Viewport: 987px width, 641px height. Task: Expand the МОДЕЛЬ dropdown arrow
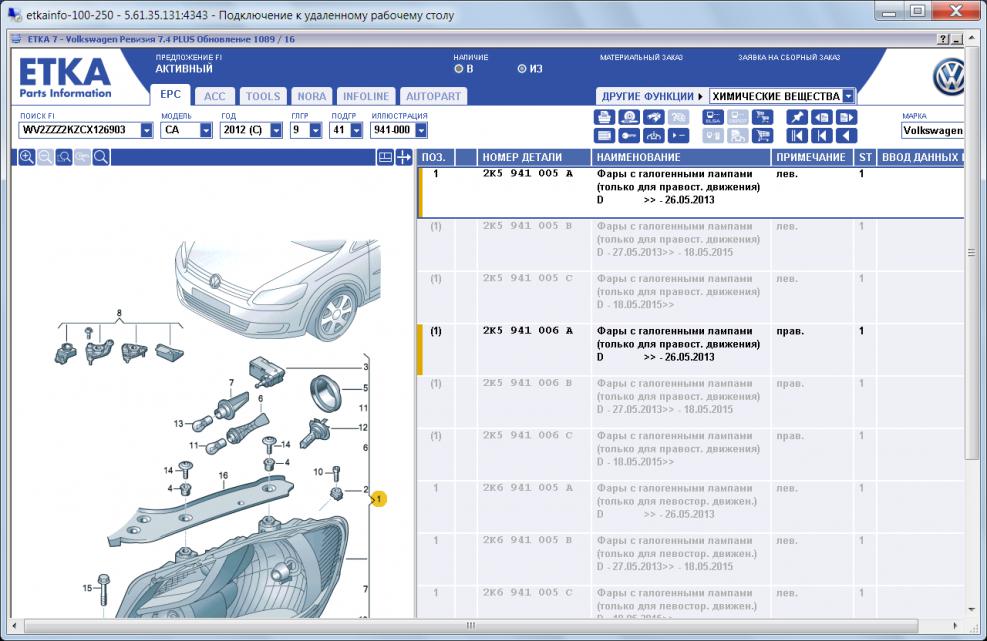(206, 130)
